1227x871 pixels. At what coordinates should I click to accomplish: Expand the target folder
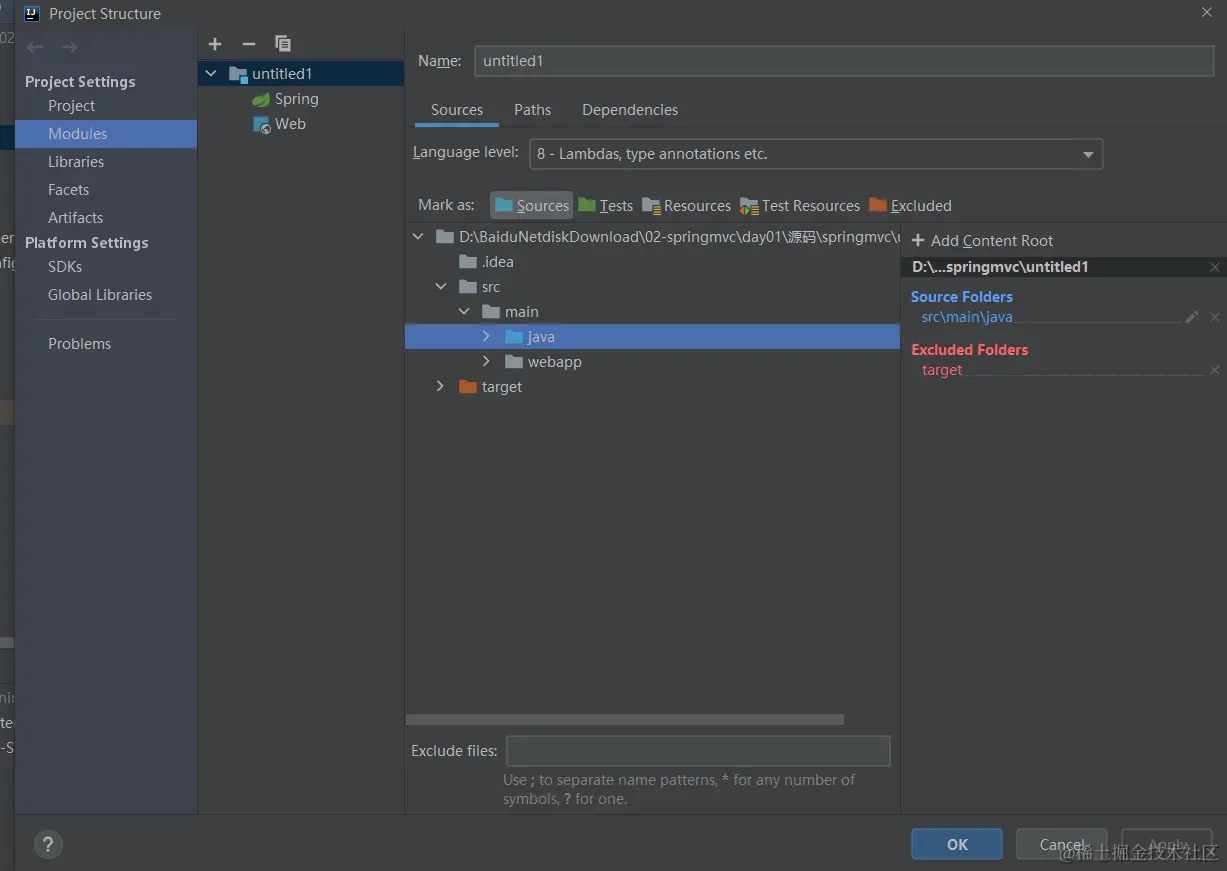pos(440,386)
